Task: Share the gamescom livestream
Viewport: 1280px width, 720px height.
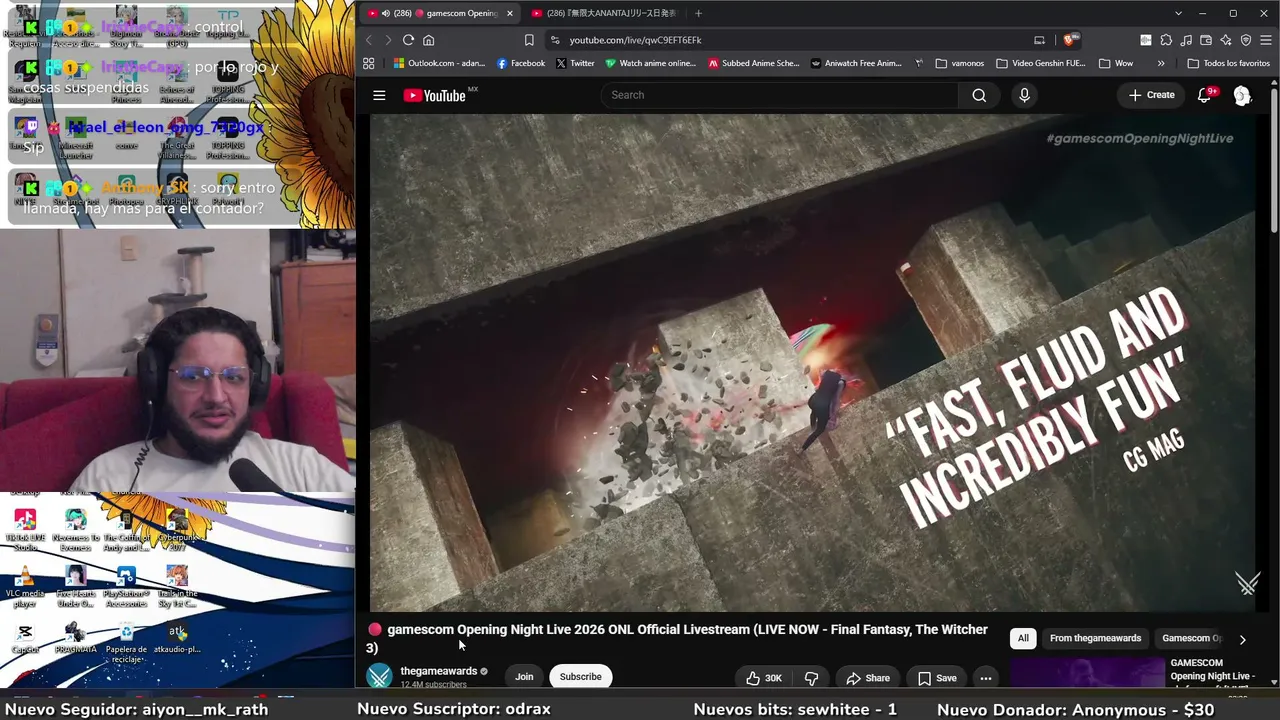Action: 868,678
